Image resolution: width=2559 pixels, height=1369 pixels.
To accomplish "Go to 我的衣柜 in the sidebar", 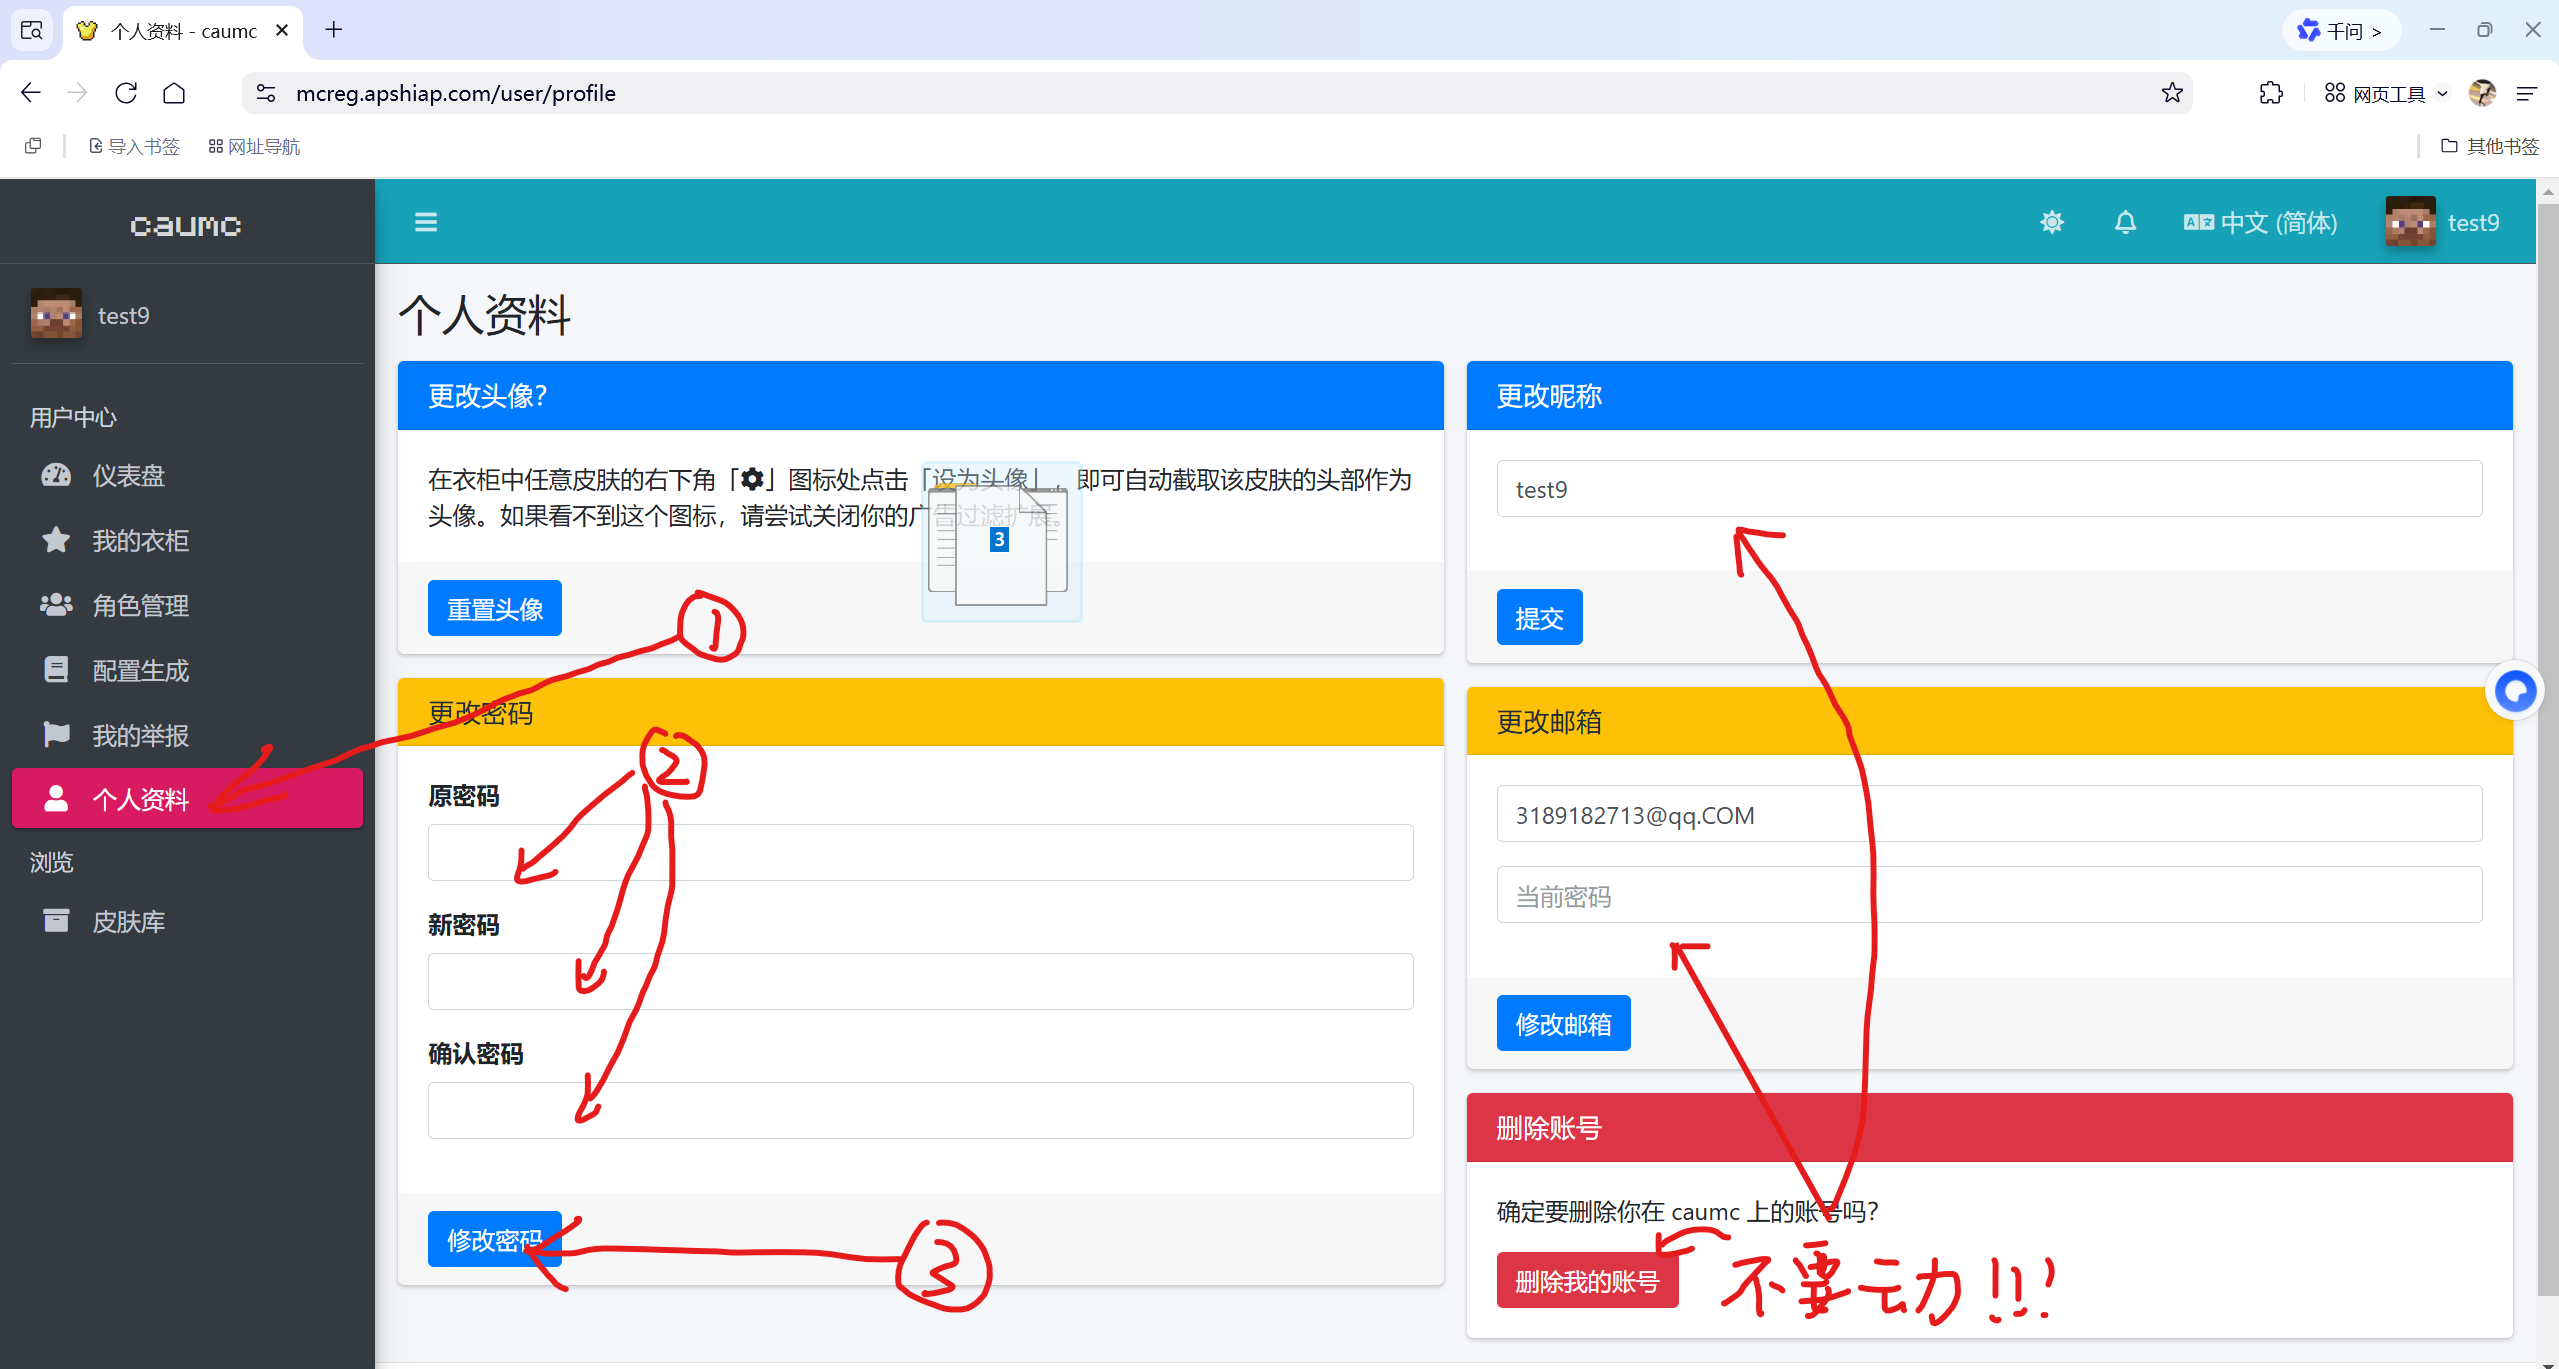I will pos(140,540).
